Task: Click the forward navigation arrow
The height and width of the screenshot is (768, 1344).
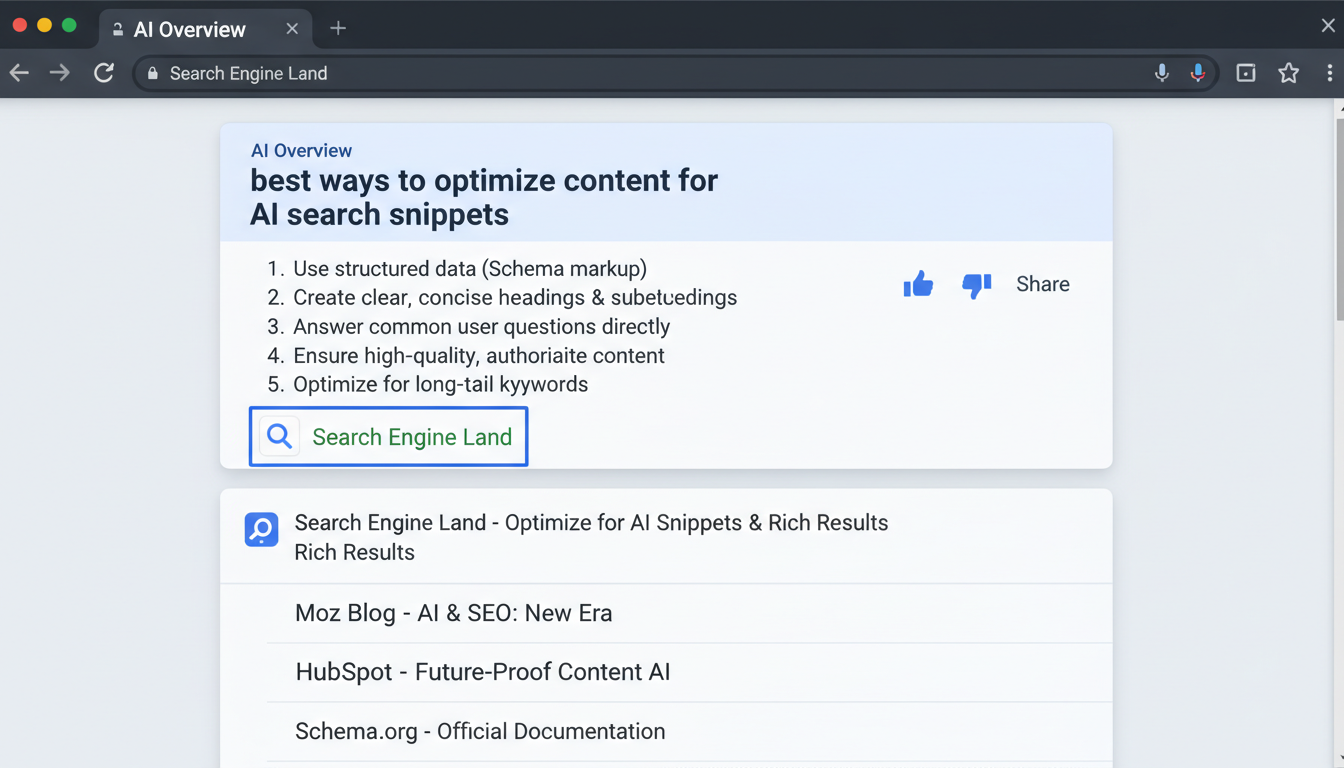Action: [60, 73]
